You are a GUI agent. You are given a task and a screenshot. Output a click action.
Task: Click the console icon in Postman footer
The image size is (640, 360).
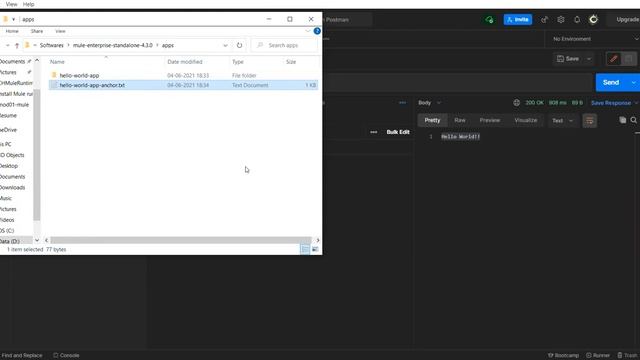tap(56, 356)
